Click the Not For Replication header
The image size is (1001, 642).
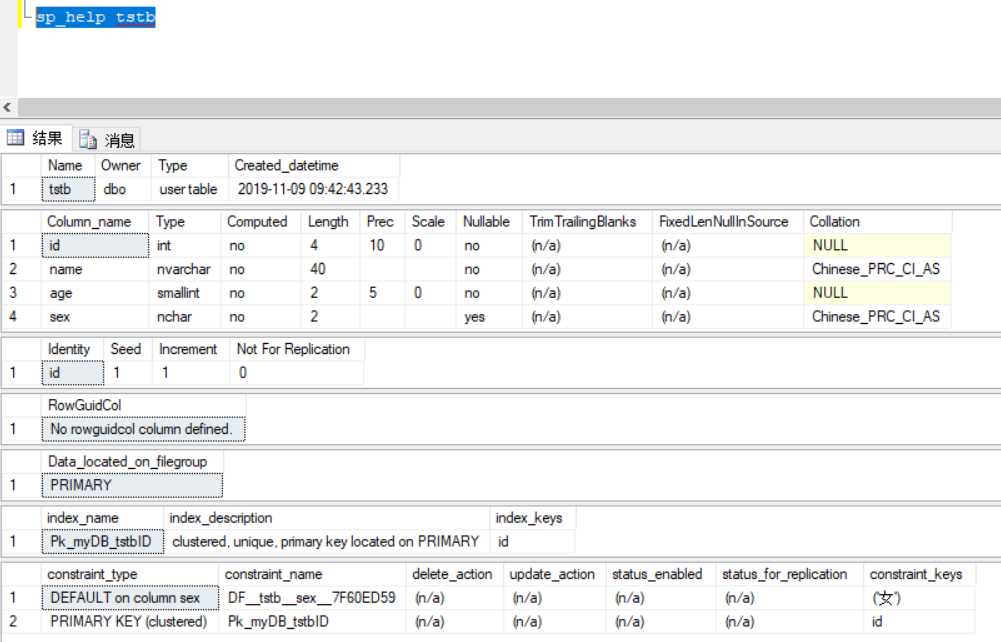[x=296, y=350]
